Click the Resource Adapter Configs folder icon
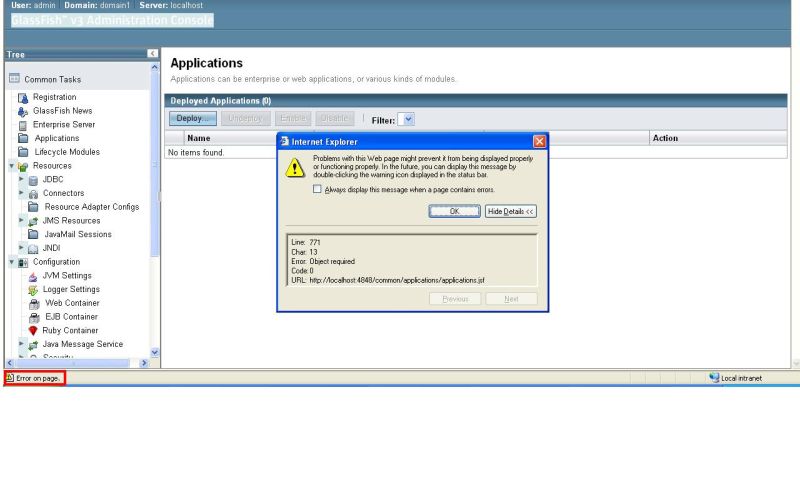800x483 pixels. [33, 207]
